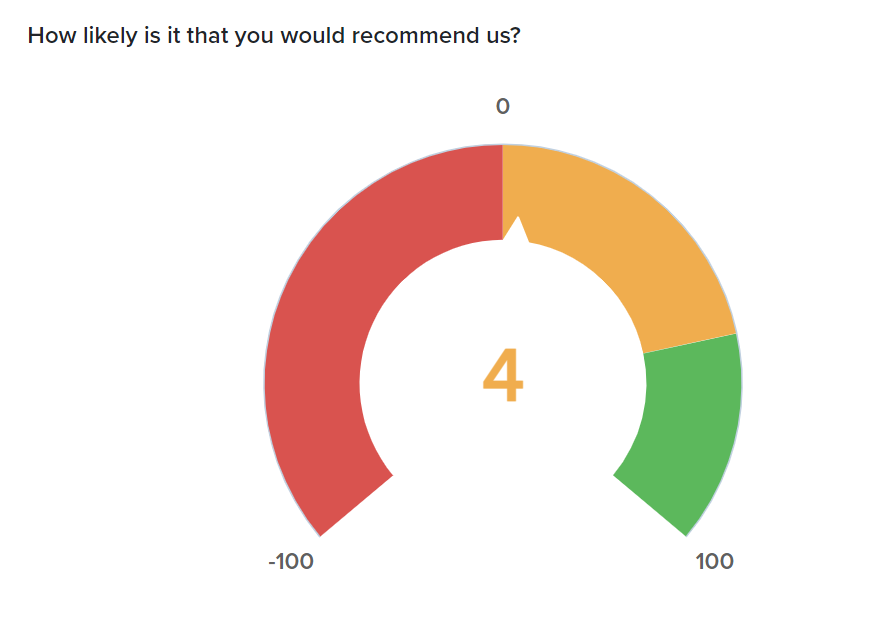Click the orange score number 4

[x=502, y=376]
